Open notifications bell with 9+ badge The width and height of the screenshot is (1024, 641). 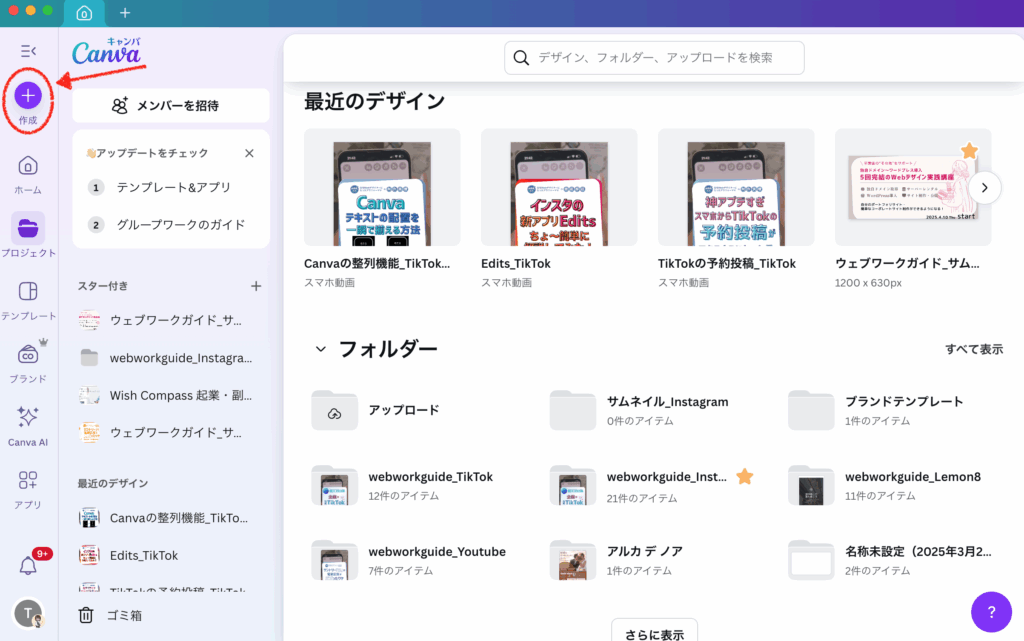[x=28, y=565]
